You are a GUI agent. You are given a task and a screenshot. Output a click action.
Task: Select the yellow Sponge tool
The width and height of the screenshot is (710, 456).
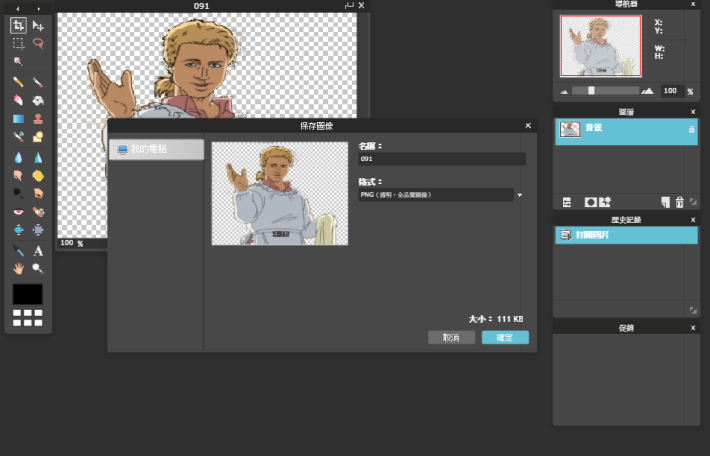click(x=38, y=175)
